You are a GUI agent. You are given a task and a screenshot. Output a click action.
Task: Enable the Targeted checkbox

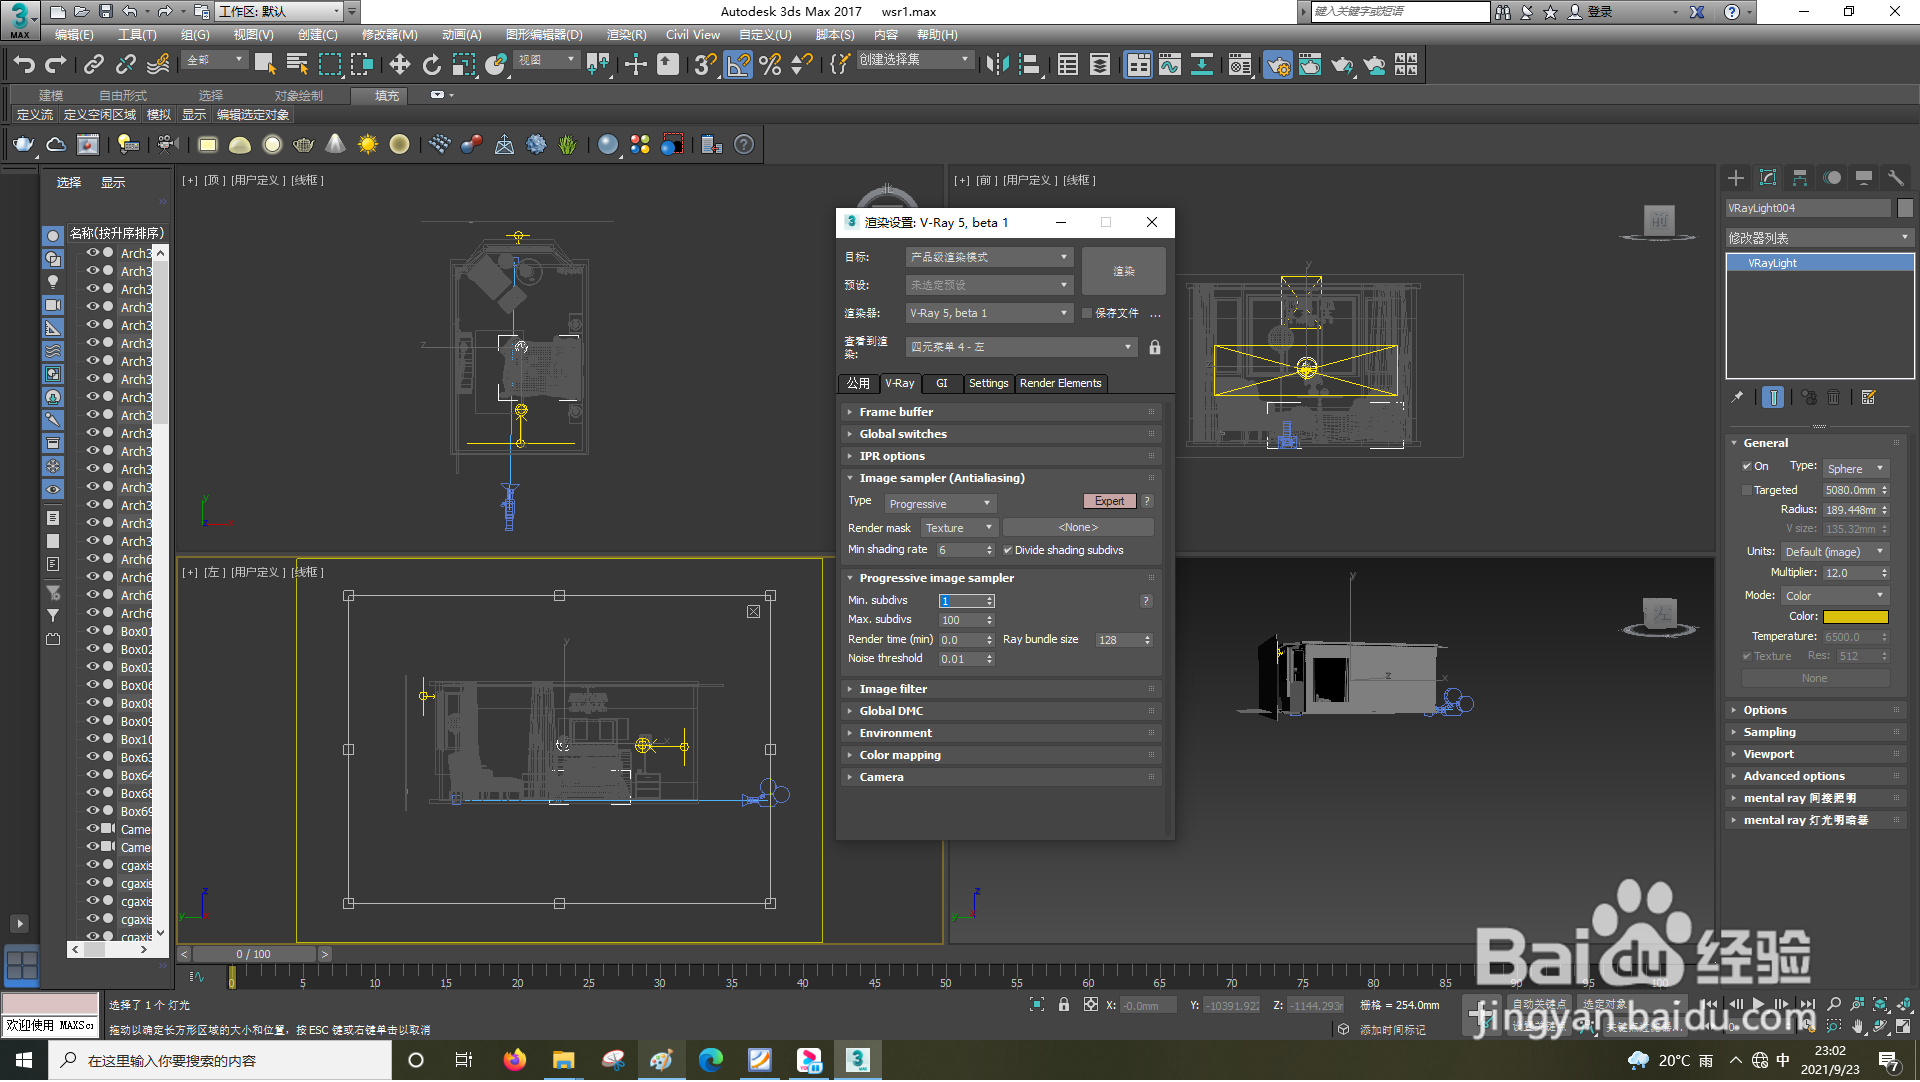[x=1747, y=491]
